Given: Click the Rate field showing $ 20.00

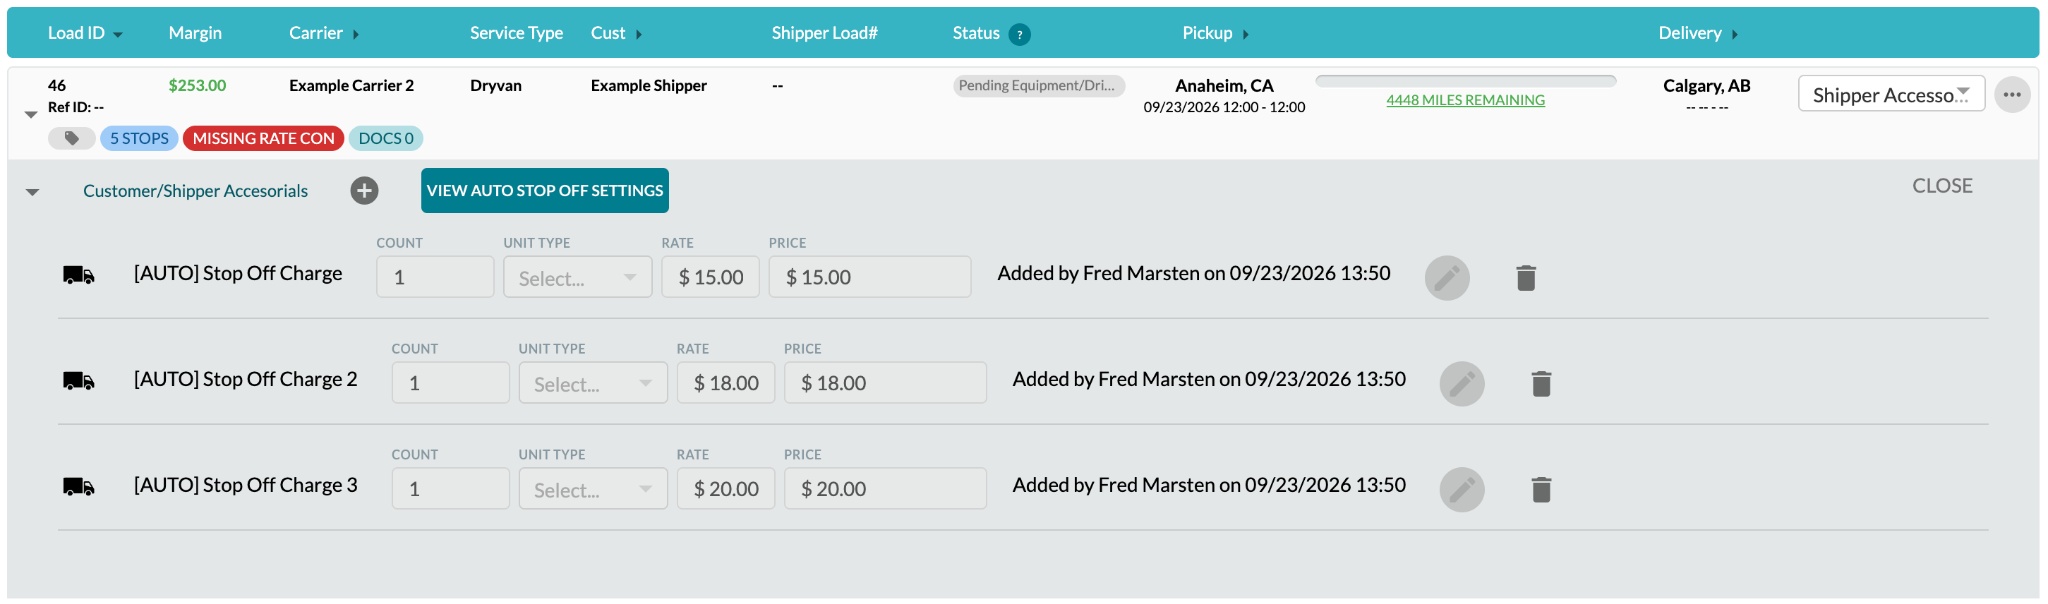Looking at the screenshot, I should coord(725,489).
